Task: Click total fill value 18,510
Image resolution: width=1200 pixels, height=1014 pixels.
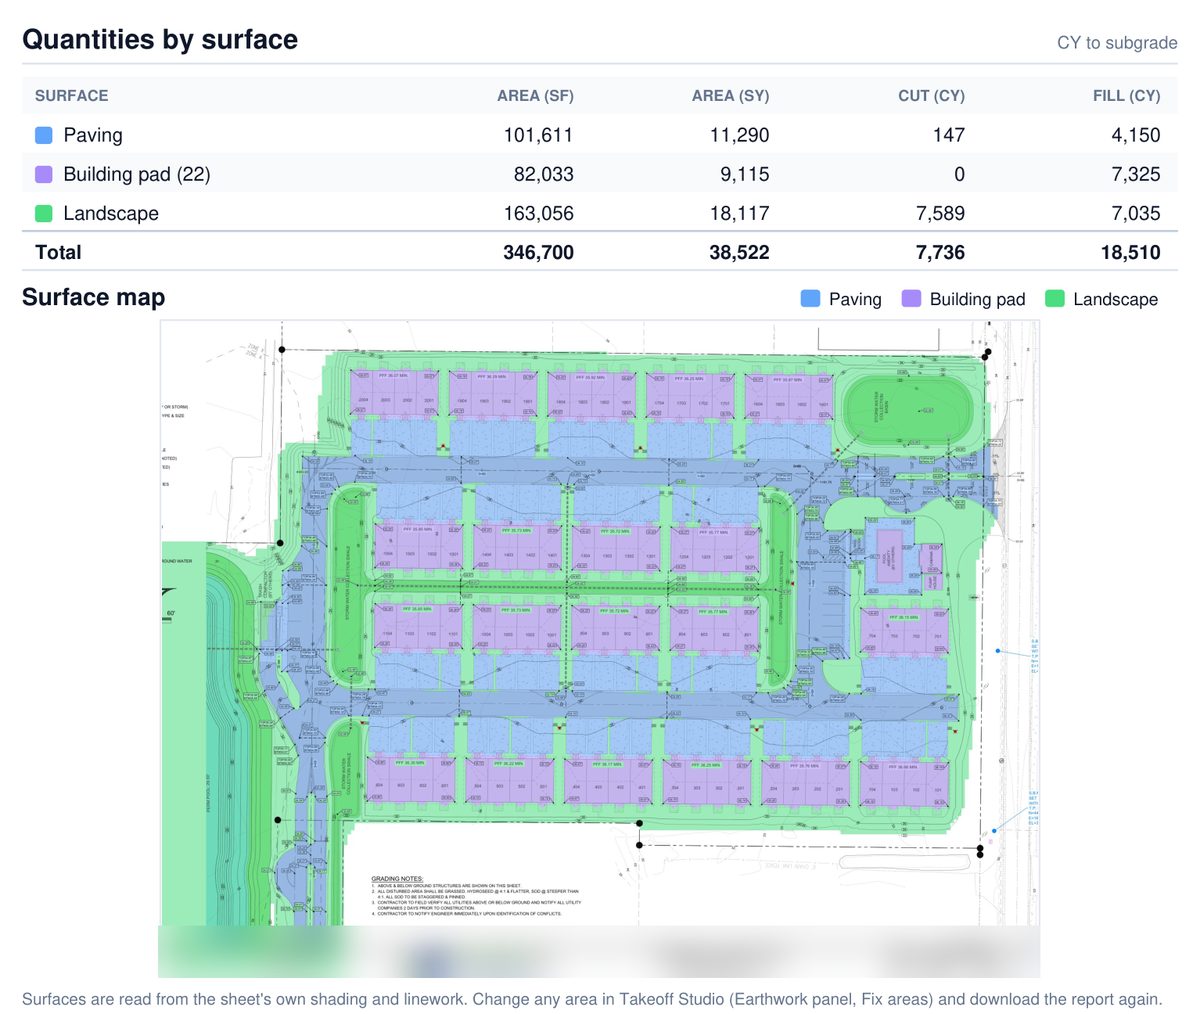Action: click(1130, 252)
